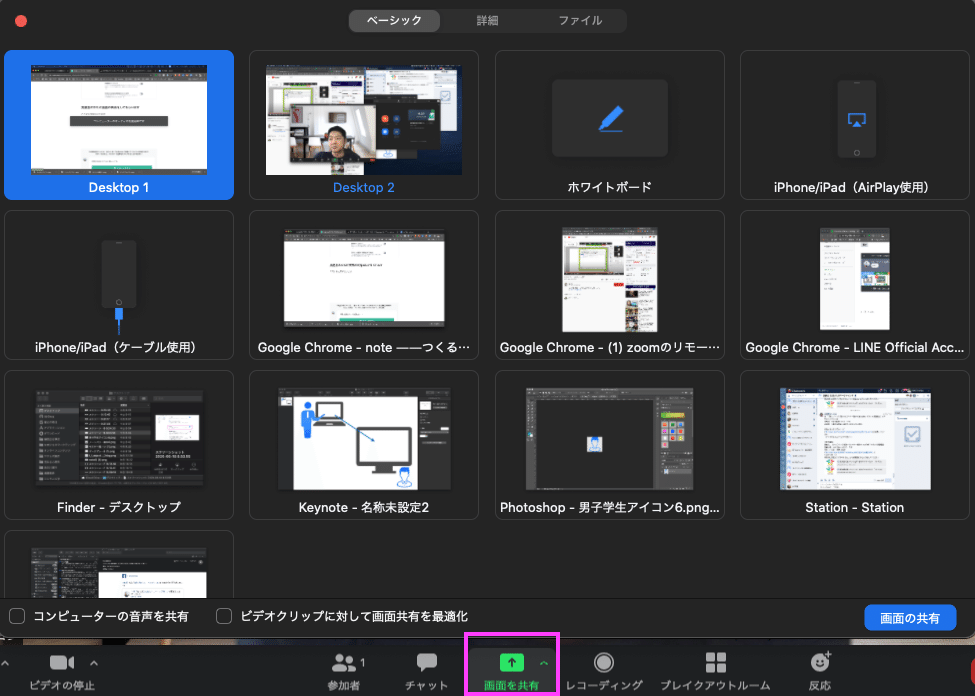This screenshot has width=975, height=696.
Task: Open the chevron next to ビデオの停止
Action: click(x=93, y=662)
